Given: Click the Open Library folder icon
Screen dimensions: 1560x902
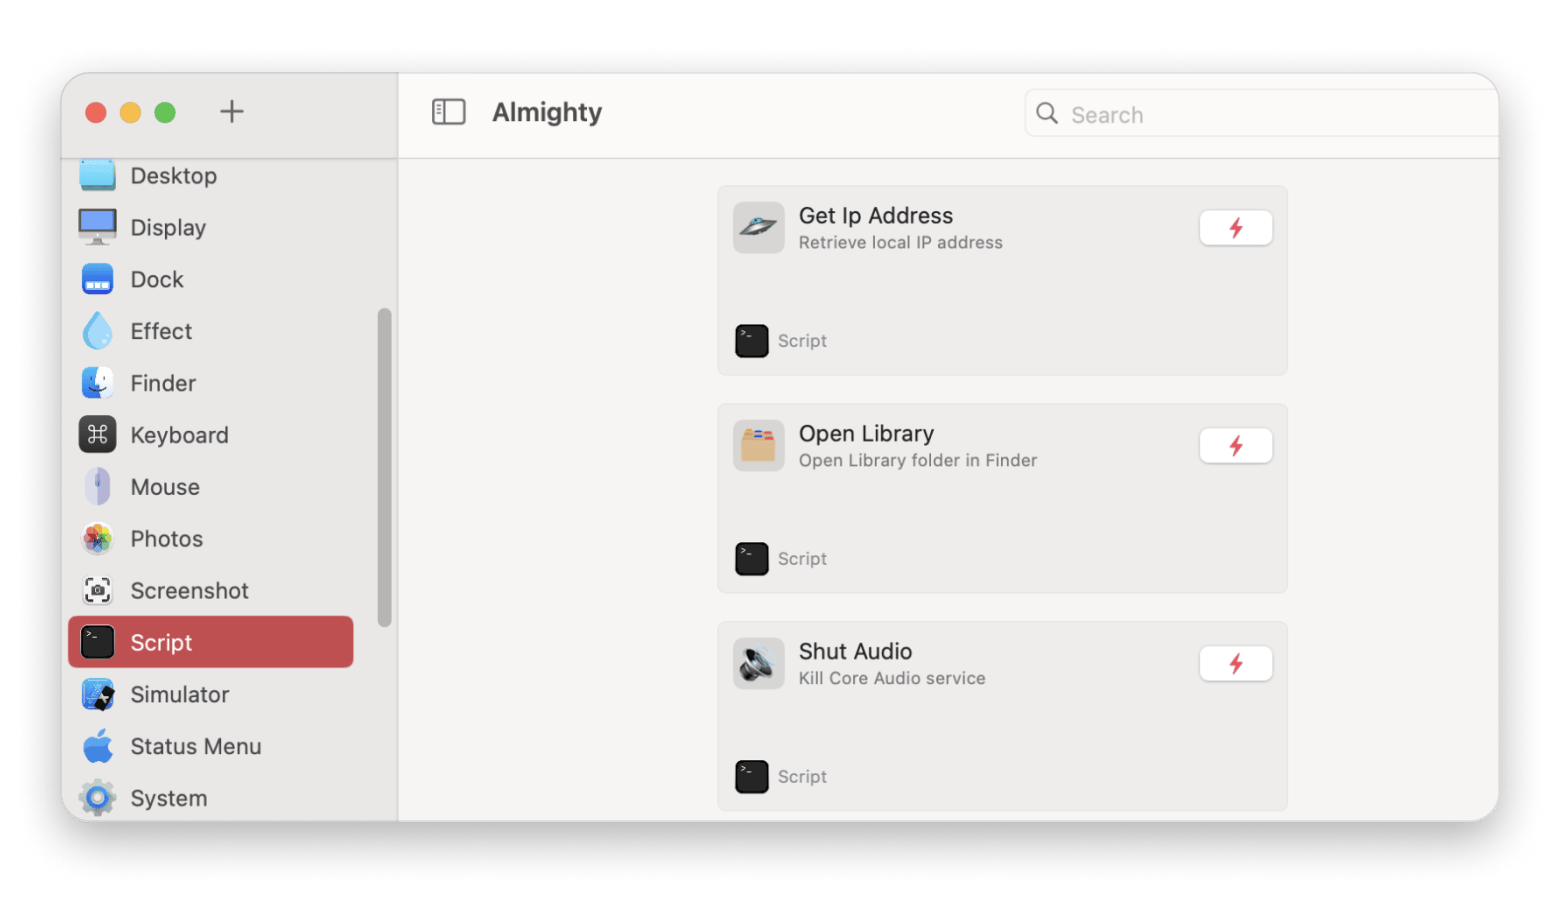Looking at the screenshot, I should coord(758,445).
